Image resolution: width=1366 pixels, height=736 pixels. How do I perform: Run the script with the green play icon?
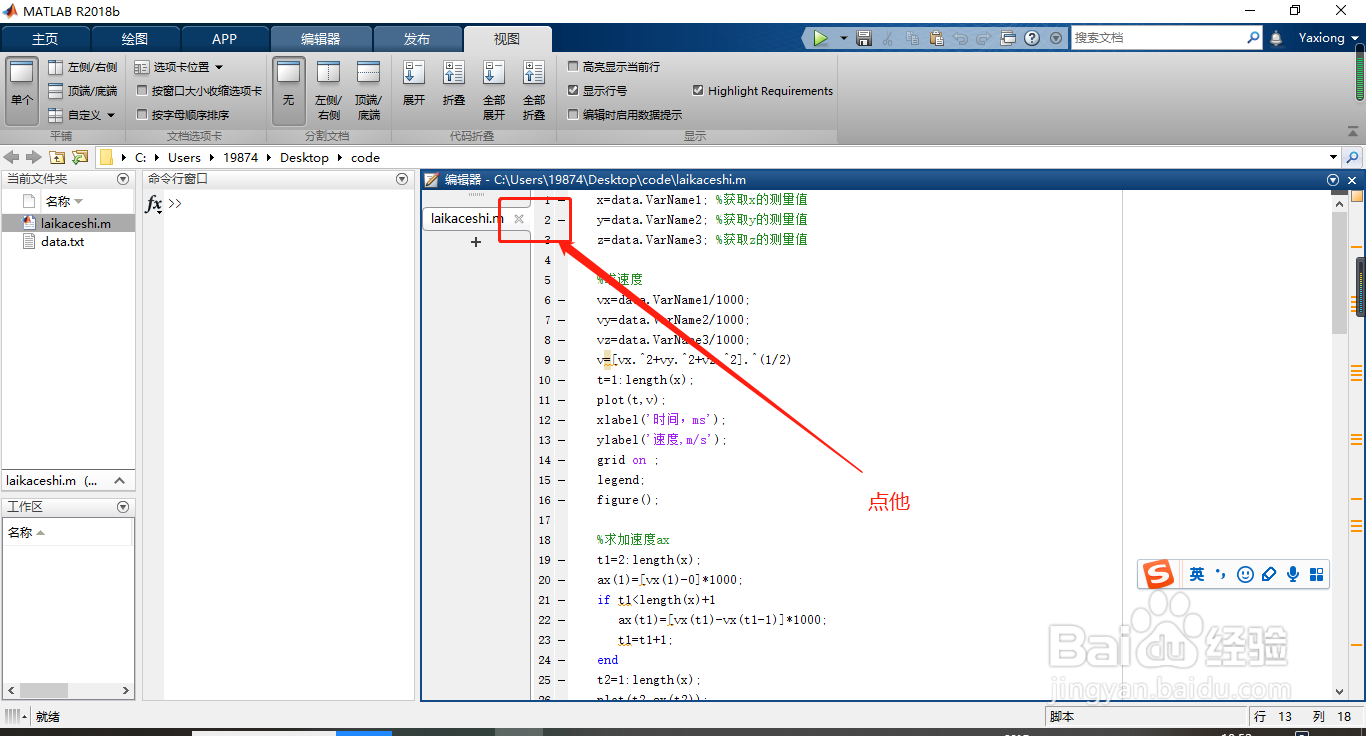[821, 38]
